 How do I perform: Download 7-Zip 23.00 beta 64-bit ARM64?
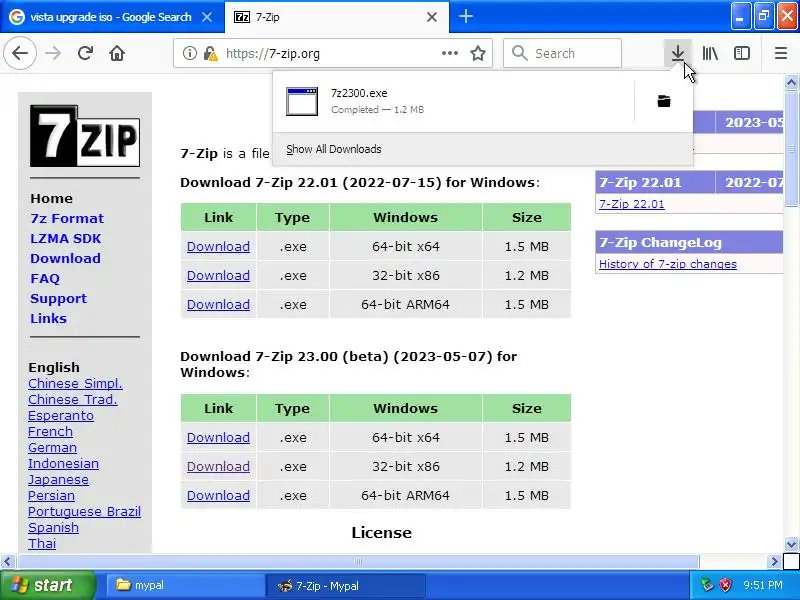[x=218, y=495]
